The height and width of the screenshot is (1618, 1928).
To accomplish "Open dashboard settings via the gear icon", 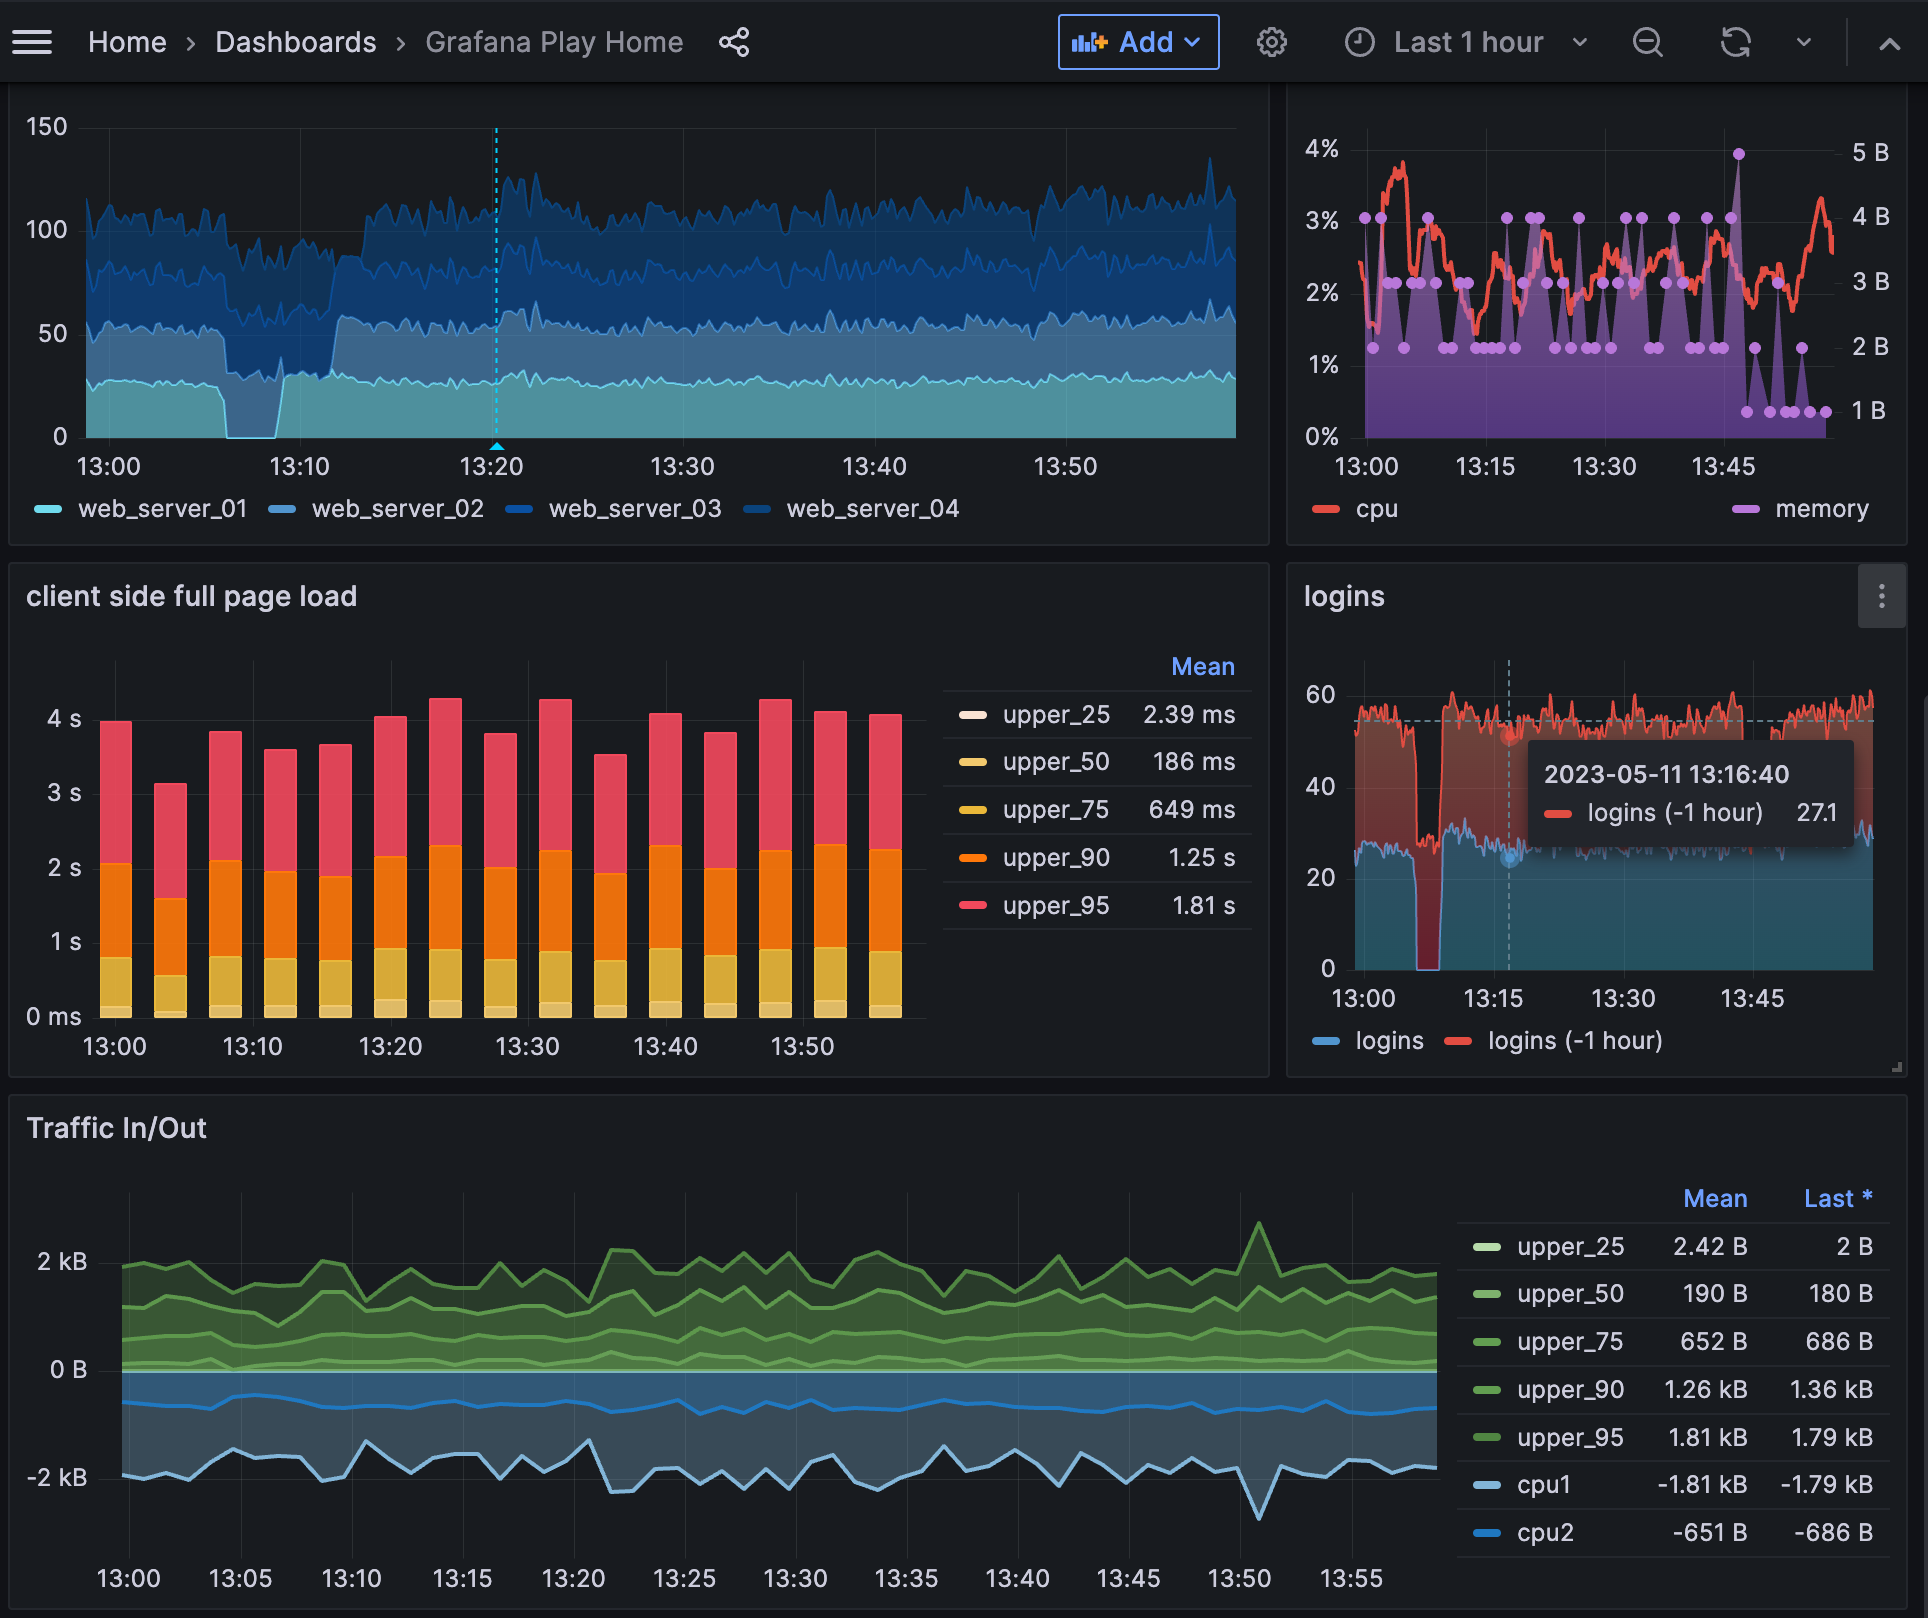I will tap(1271, 42).
